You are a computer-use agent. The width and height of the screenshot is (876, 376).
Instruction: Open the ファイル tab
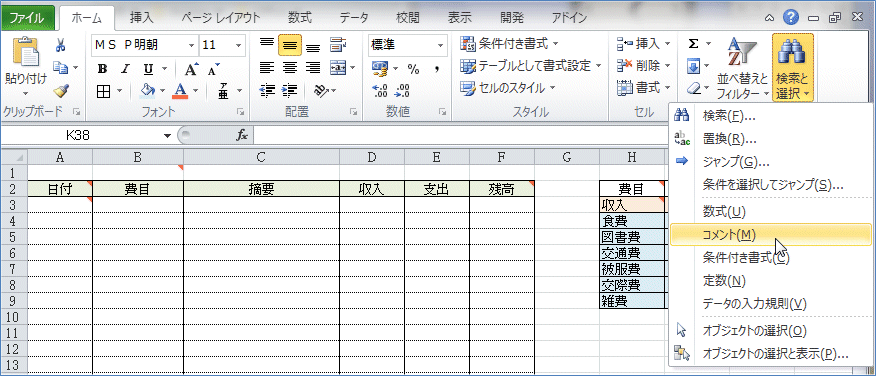[x=27, y=18]
